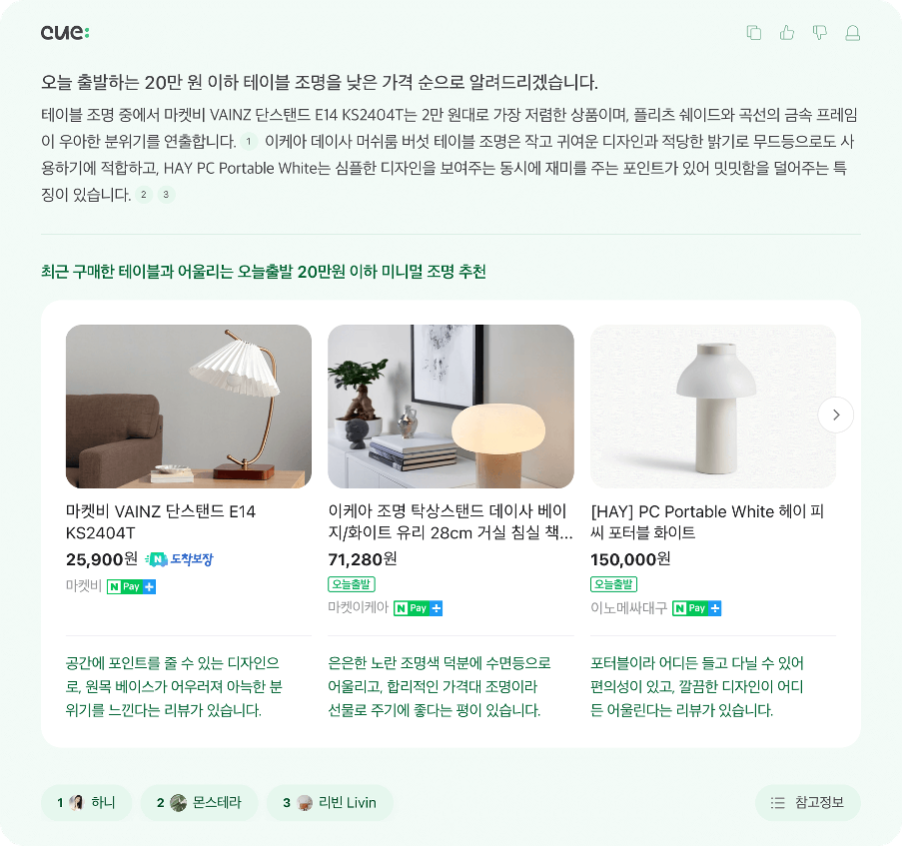Viewport: 904px width, 848px height.
Task: Click citation badge 2 in the answer
Action: point(144,195)
